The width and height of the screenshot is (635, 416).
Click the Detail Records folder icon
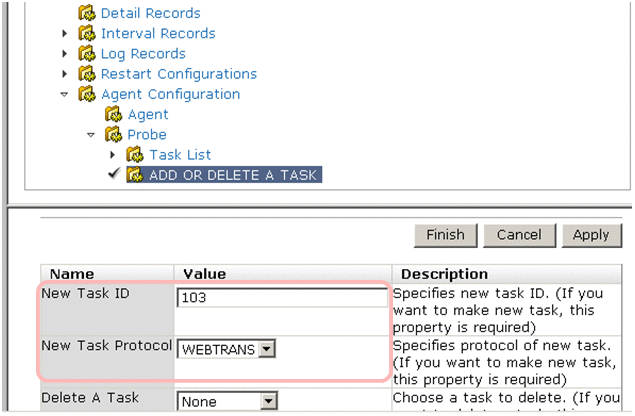(x=87, y=13)
